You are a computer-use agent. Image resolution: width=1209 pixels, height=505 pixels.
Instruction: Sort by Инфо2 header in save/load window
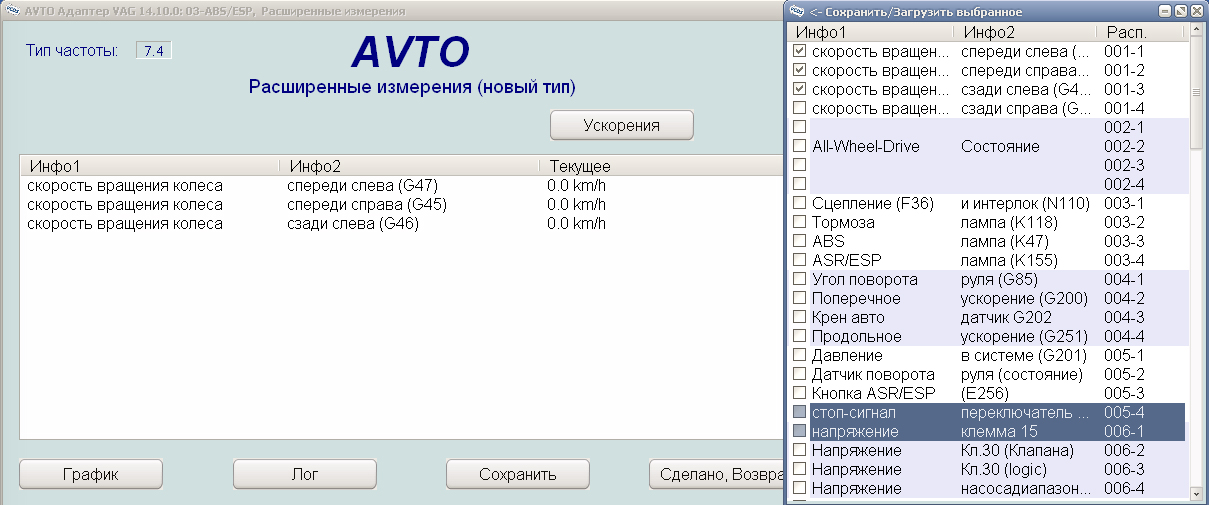pyautogui.click(x=1027, y=32)
